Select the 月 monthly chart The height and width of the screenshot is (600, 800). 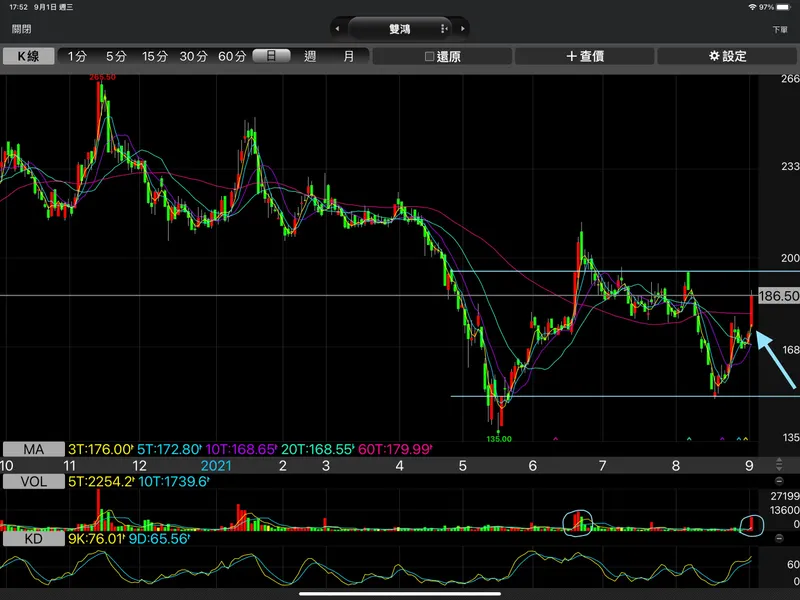348,57
